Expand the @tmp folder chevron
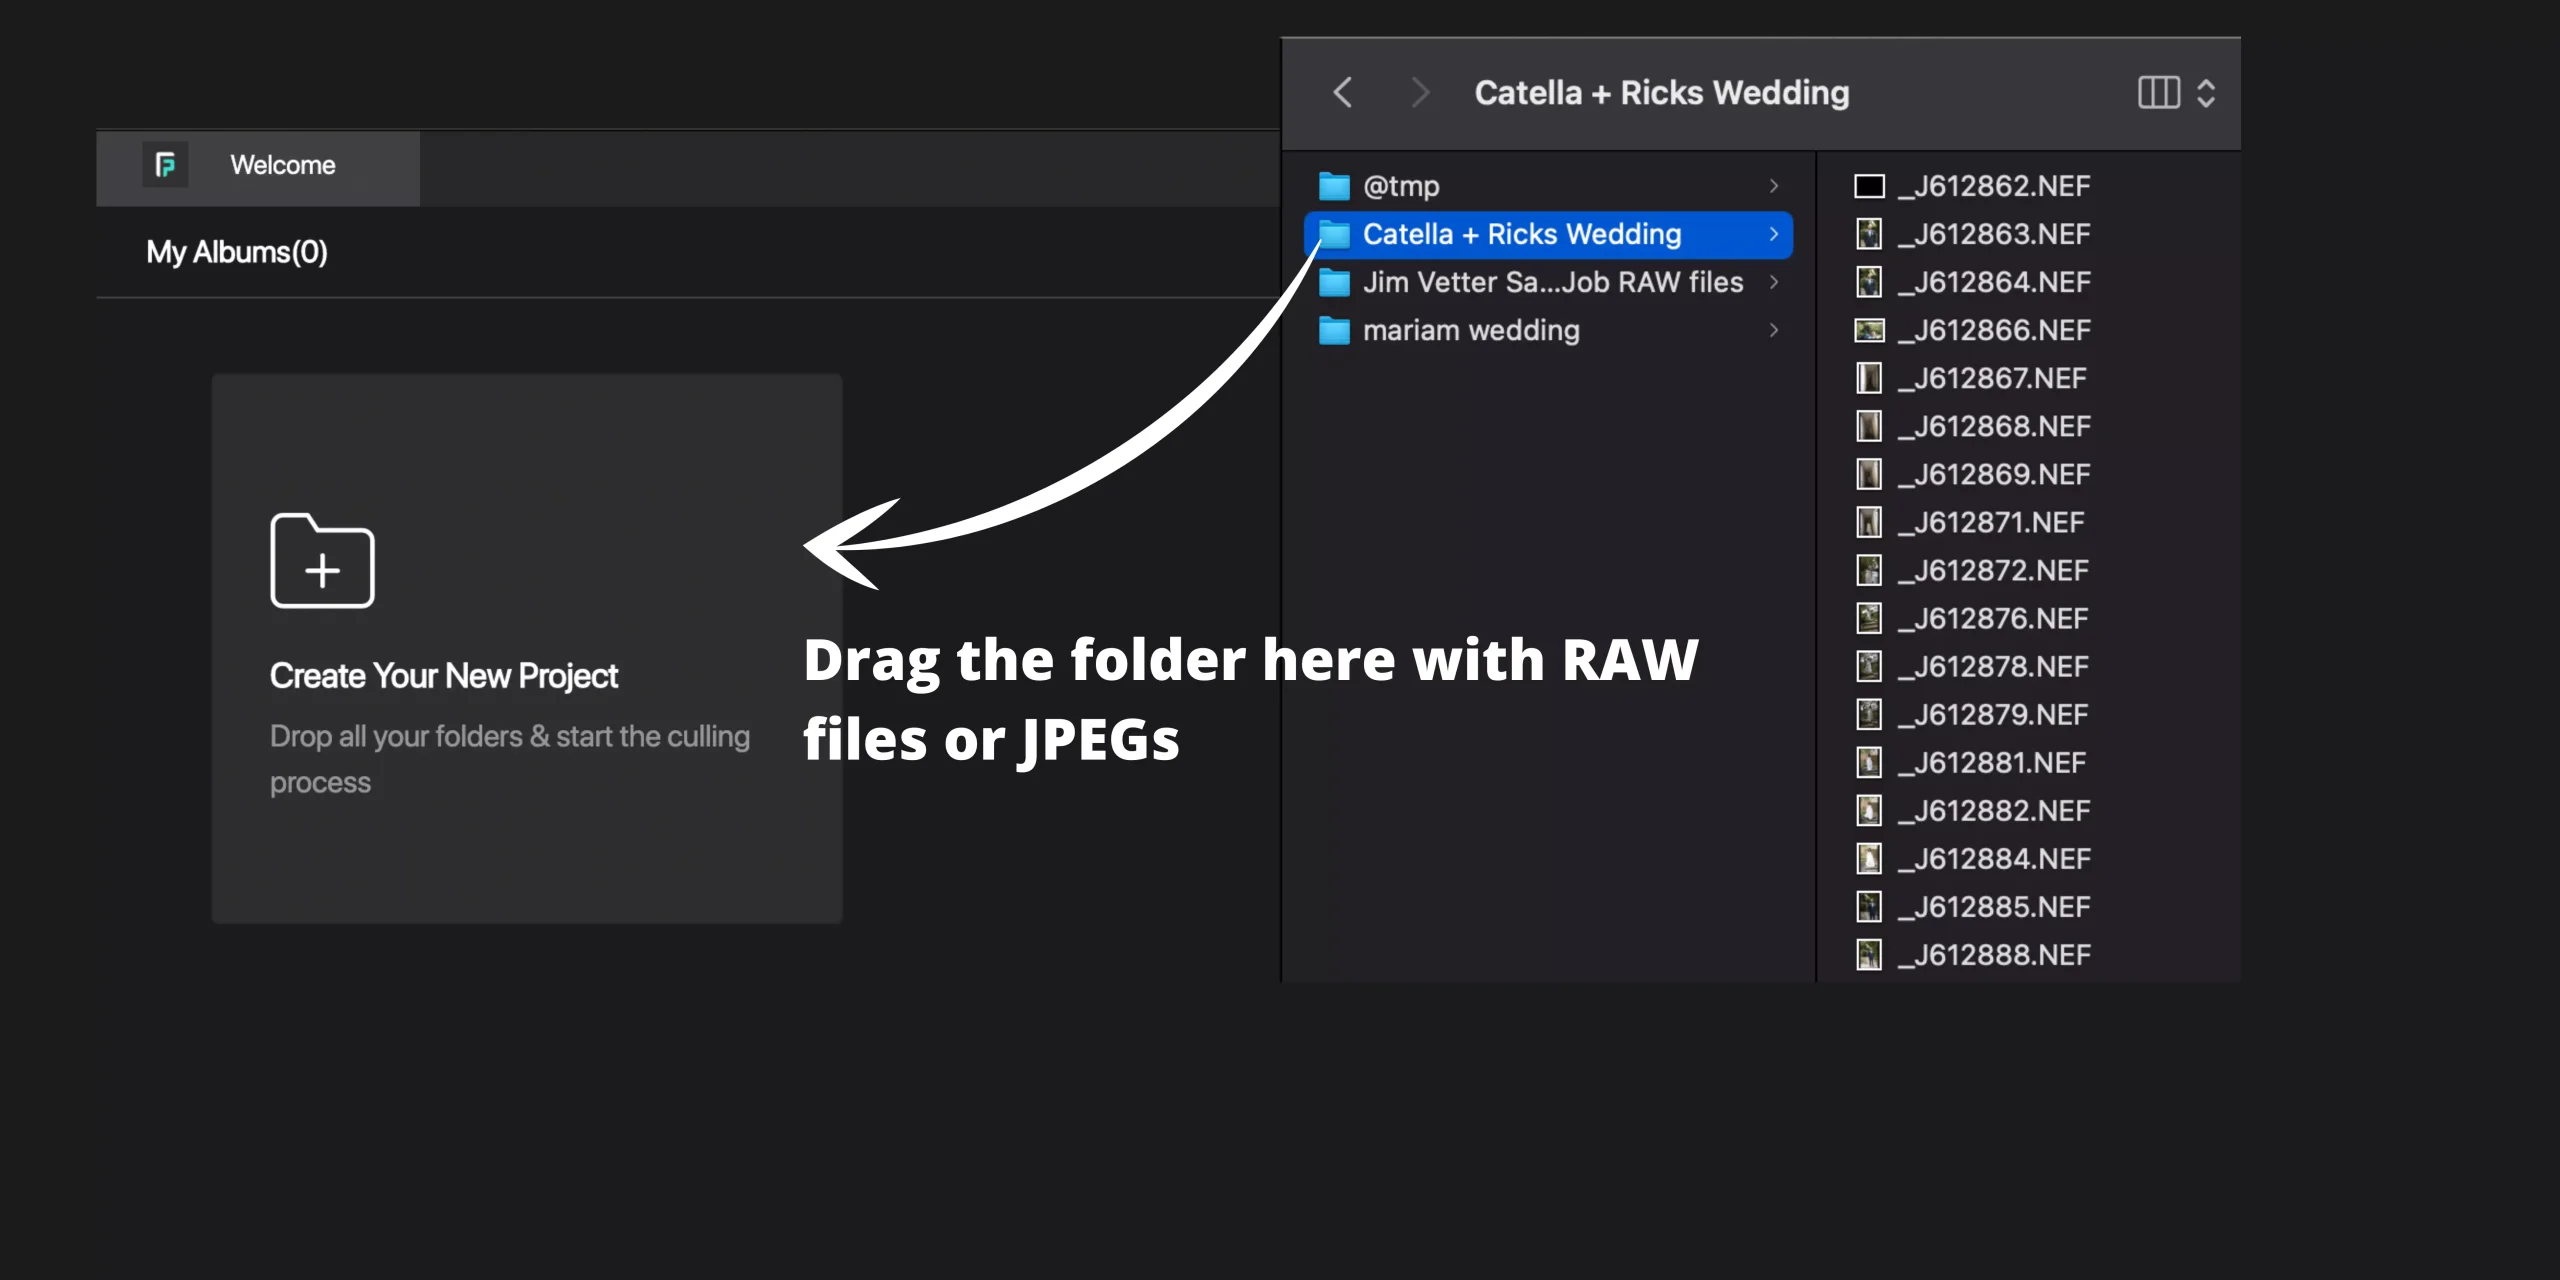This screenshot has width=2560, height=1280. pyautogui.click(x=1775, y=185)
